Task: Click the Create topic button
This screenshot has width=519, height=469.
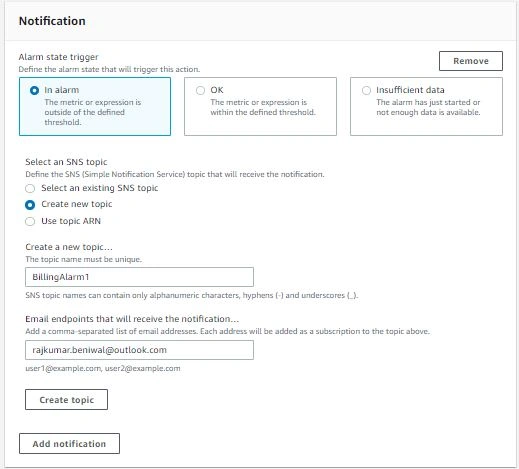Action: pos(66,399)
